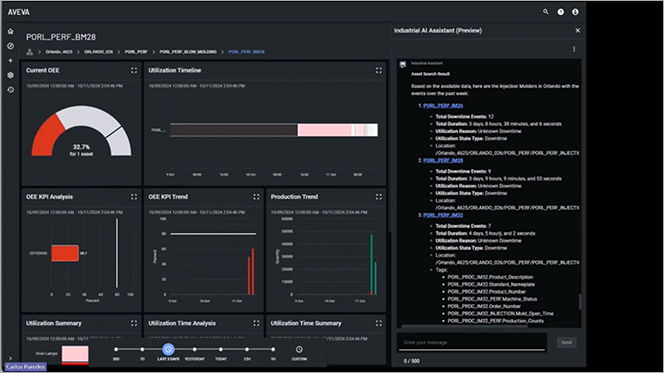Image resolution: width=664 pixels, height=373 pixels.
Task: Maximize the Utilization Timeline widget
Action: pos(379,70)
